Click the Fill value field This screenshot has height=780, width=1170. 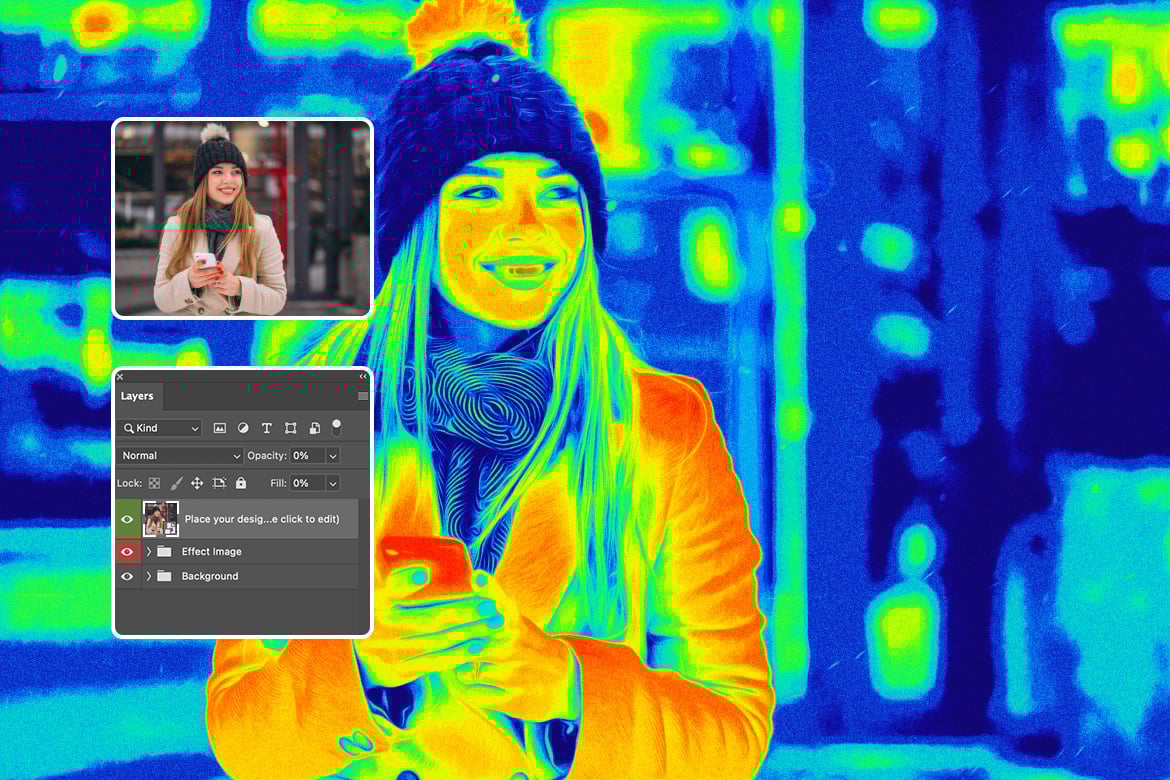307,483
